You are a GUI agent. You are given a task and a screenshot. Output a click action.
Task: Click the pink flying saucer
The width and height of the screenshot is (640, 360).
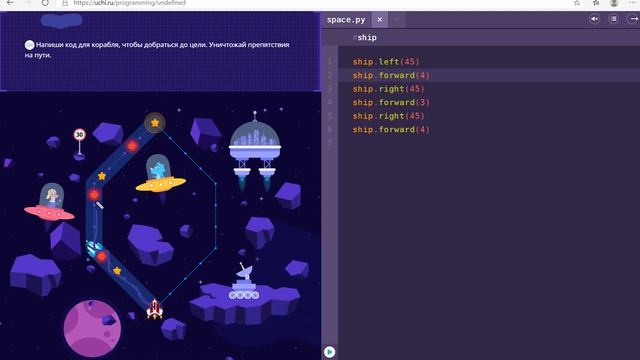pos(49,203)
